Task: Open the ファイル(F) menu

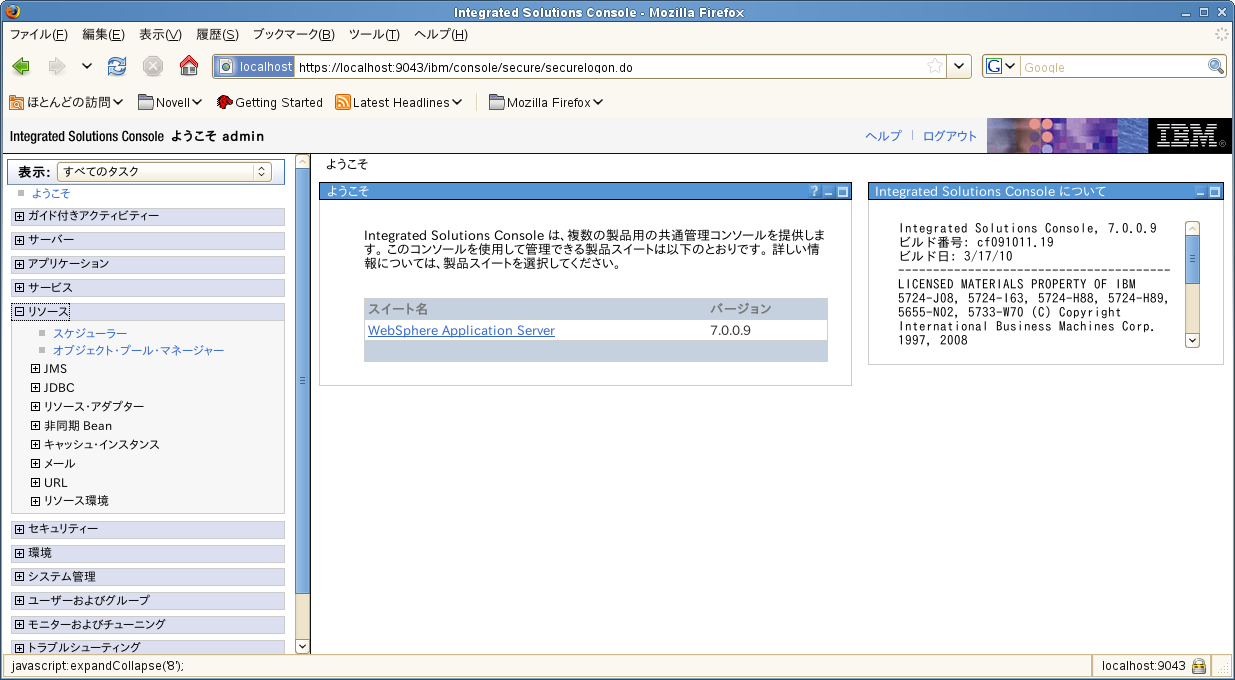Action: point(39,34)
